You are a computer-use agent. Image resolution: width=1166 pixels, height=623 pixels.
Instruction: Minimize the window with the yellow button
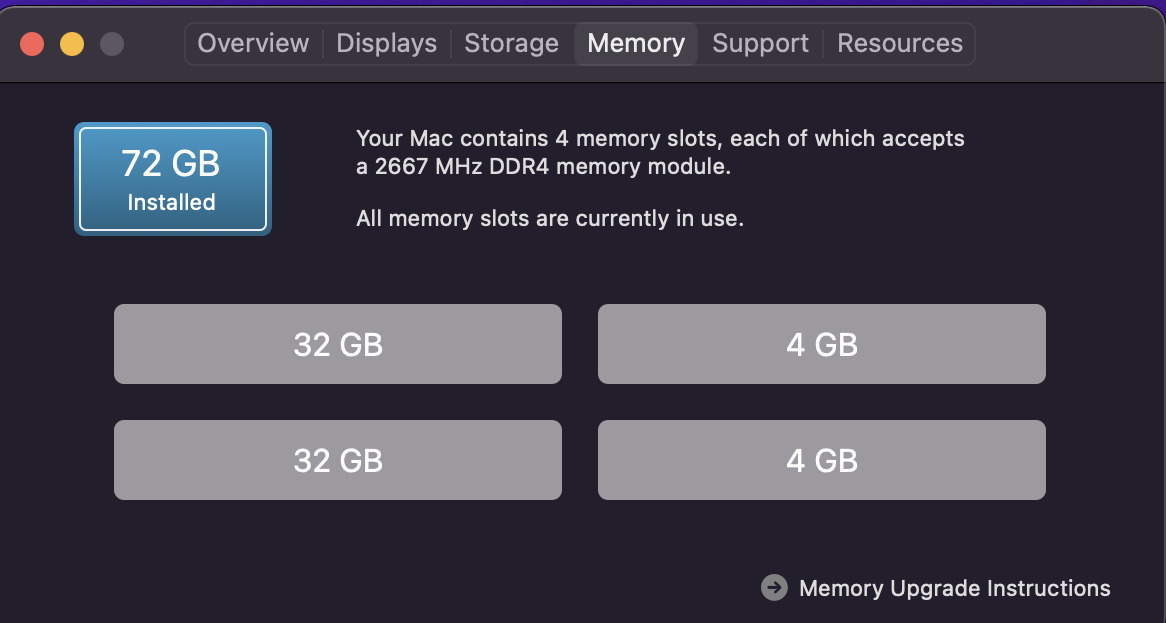point(72,44)
